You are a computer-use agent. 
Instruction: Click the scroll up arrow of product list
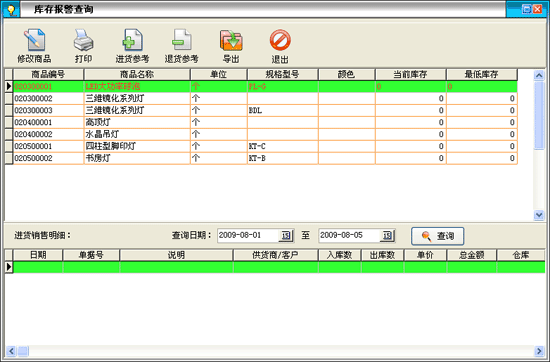pyautogui.click(x=539, y=75)
